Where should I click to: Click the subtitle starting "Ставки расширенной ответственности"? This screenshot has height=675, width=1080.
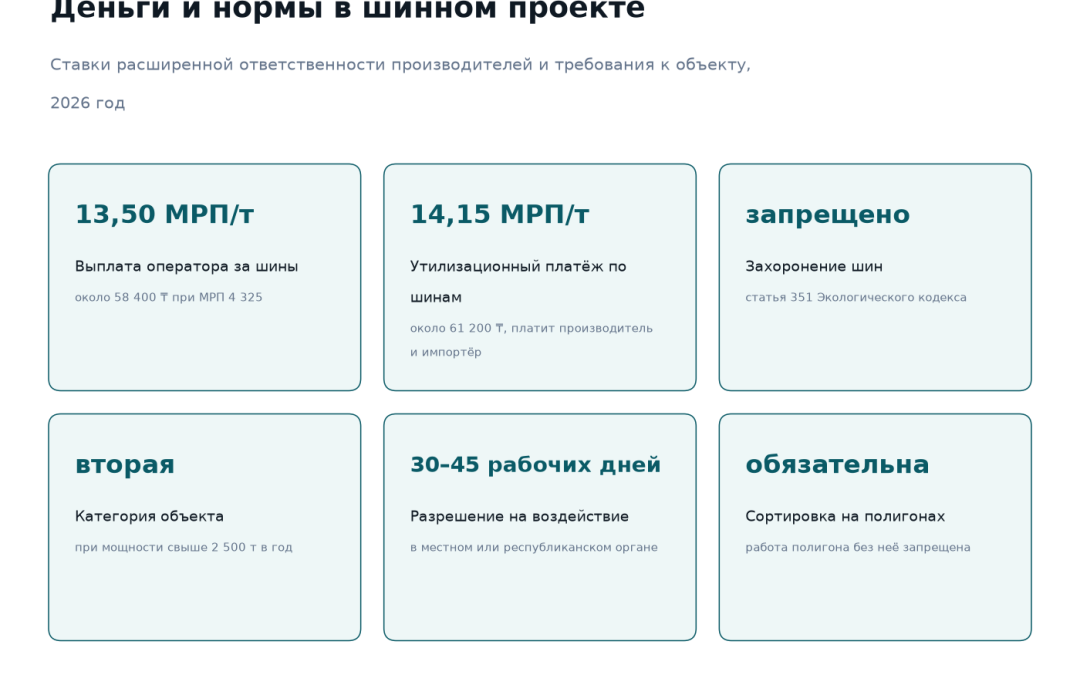click(400, 65)
